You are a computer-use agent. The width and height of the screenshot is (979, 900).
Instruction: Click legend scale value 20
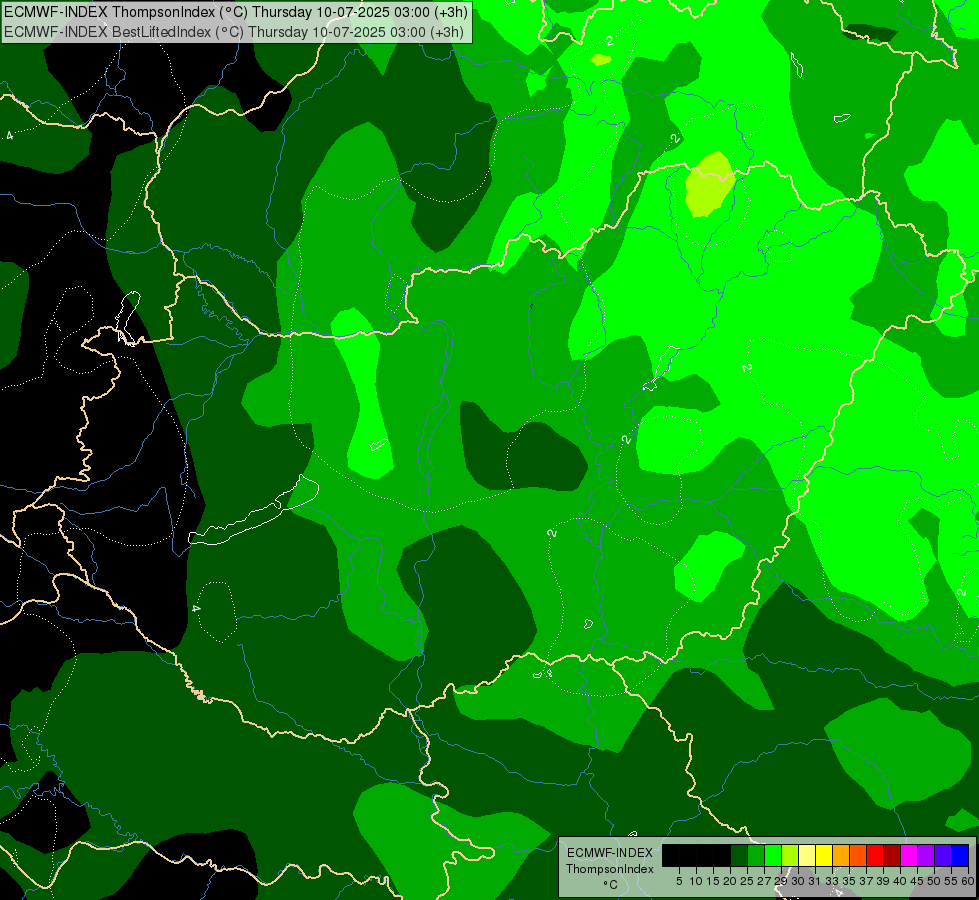coord(731,881)
